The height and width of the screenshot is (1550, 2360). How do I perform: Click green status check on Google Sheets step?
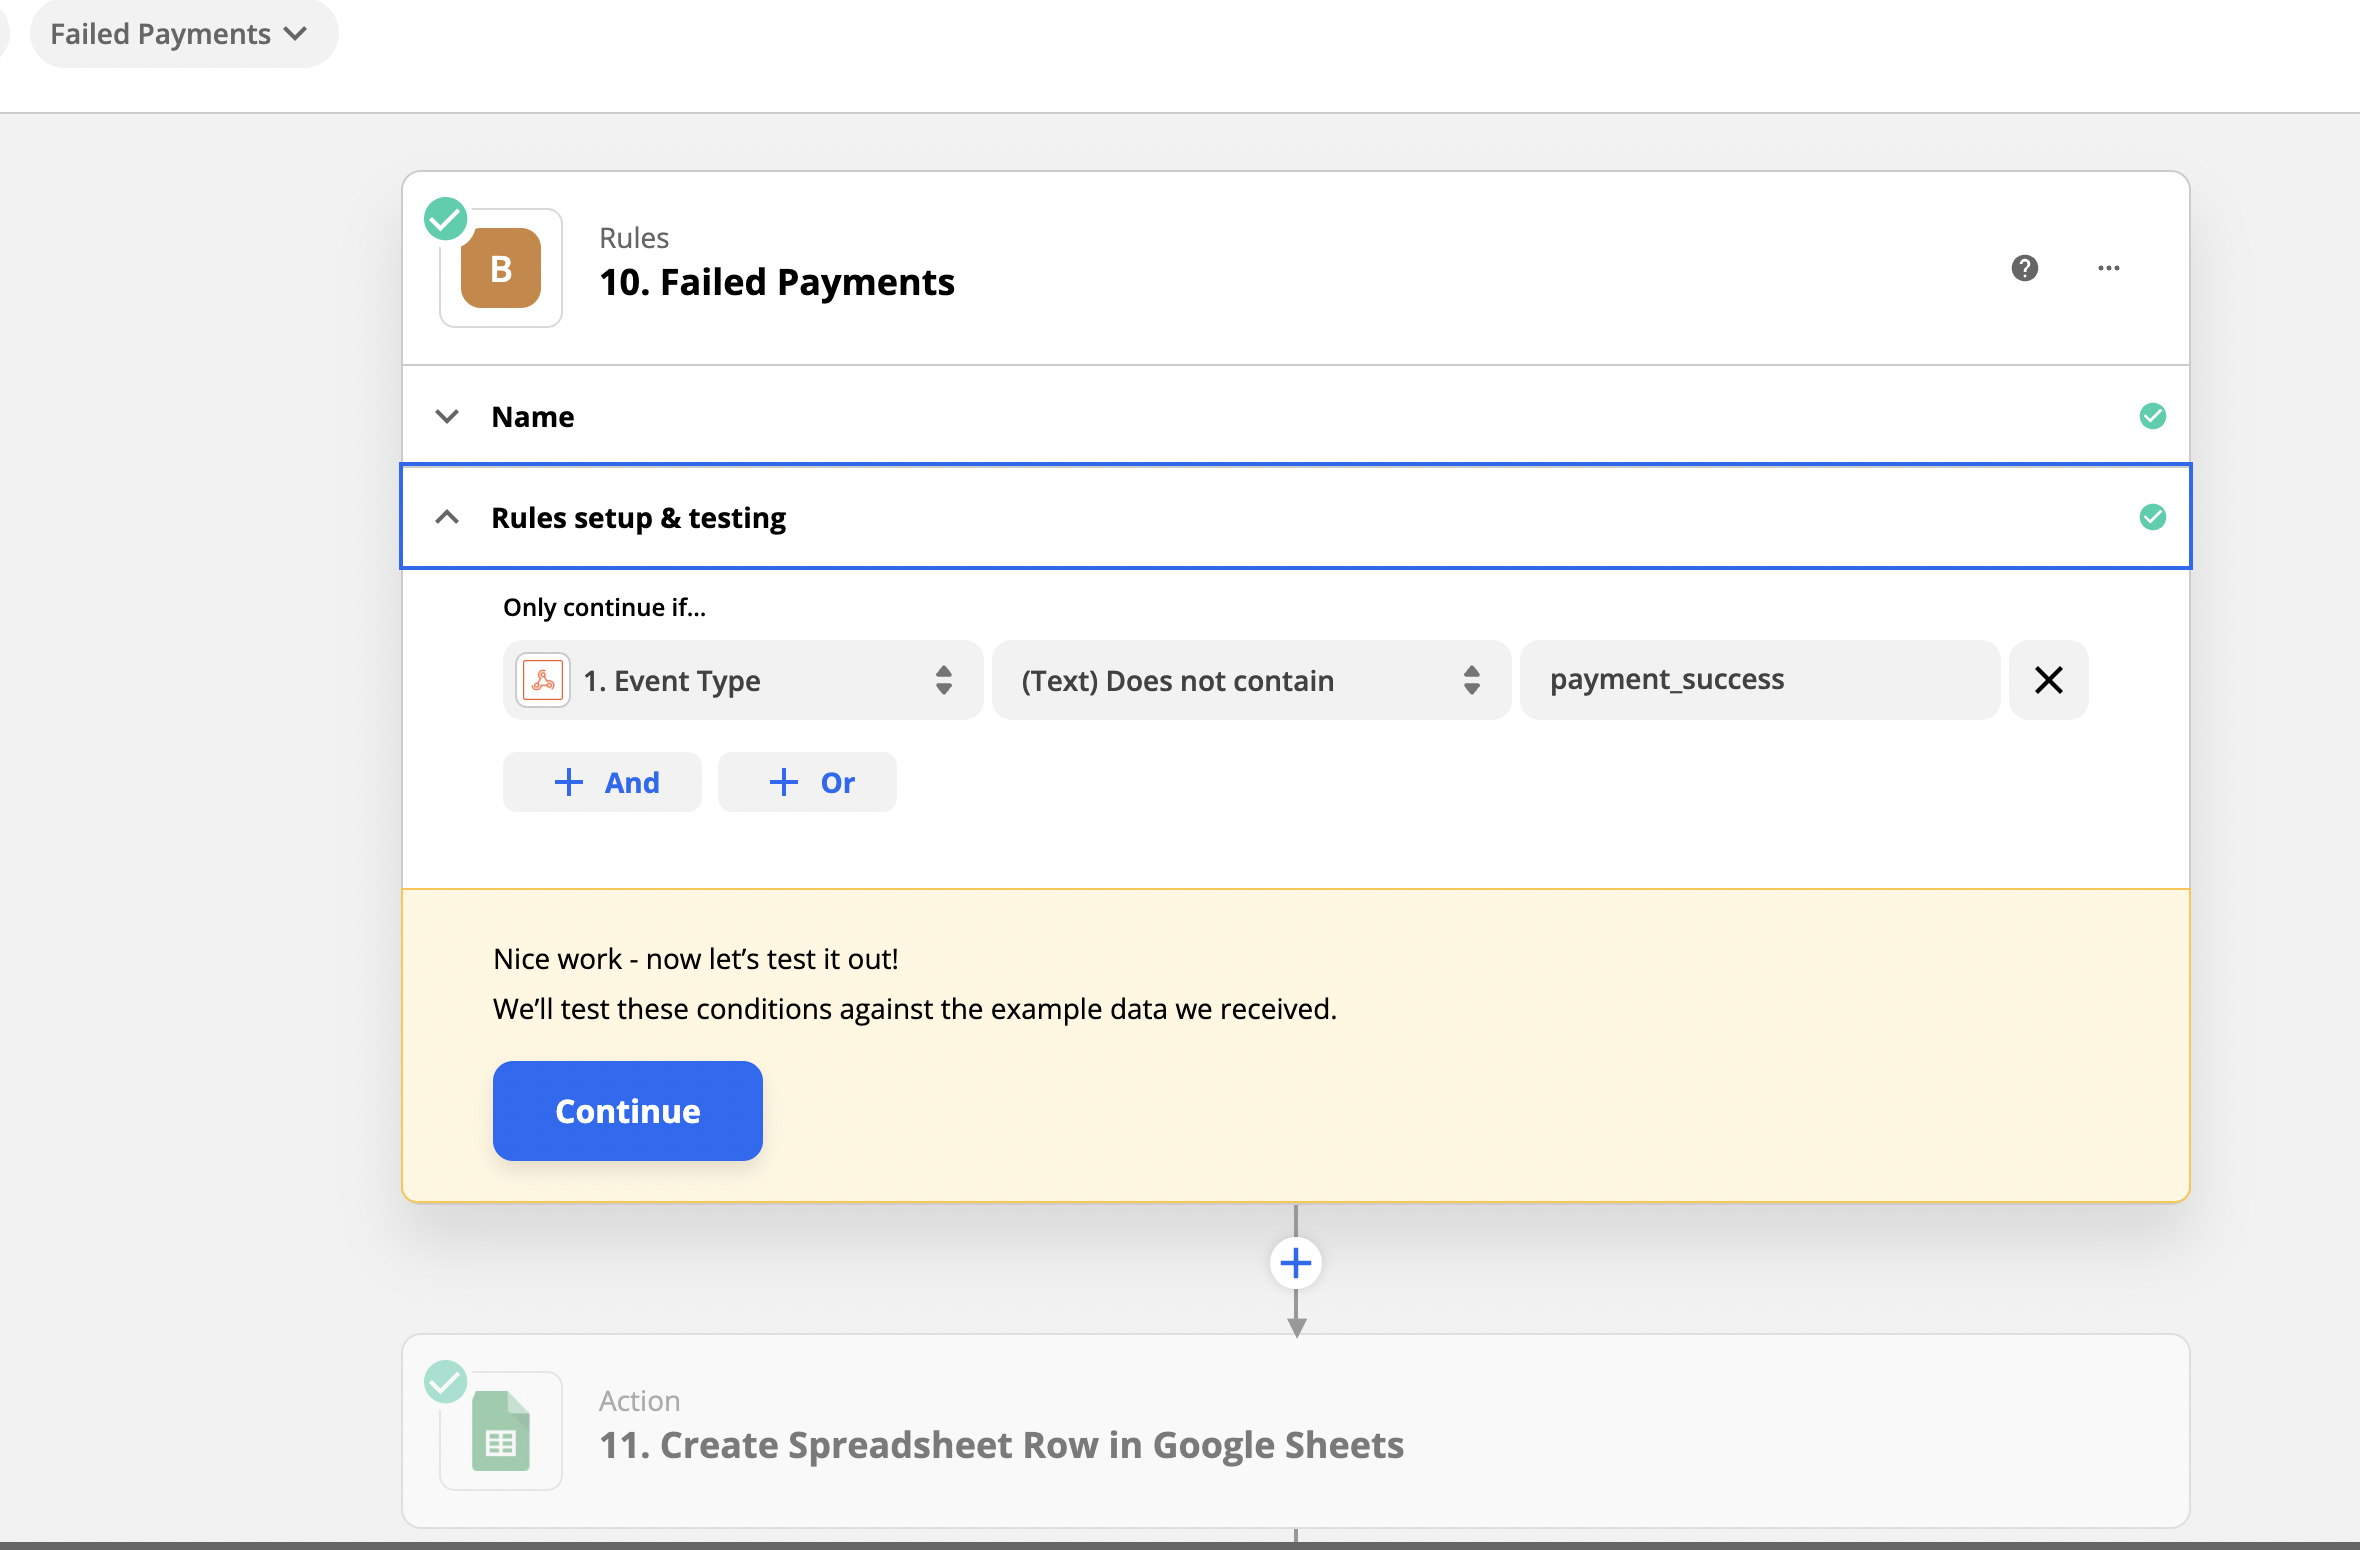[446, 1382]
